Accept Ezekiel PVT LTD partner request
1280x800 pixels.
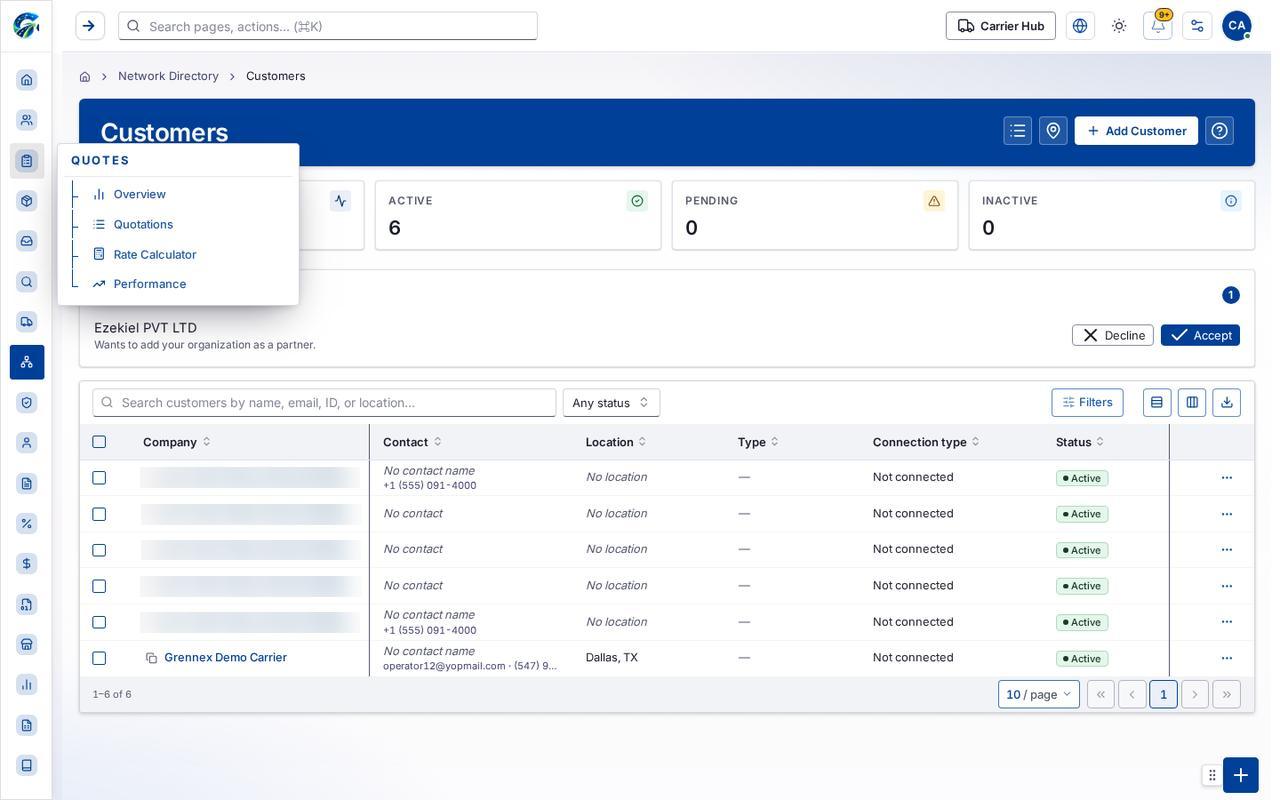point(1200,335)
